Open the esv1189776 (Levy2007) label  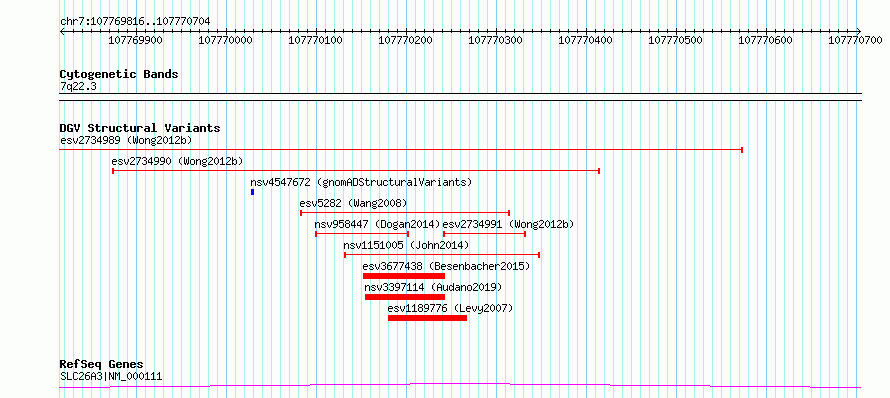coord(450,308)
